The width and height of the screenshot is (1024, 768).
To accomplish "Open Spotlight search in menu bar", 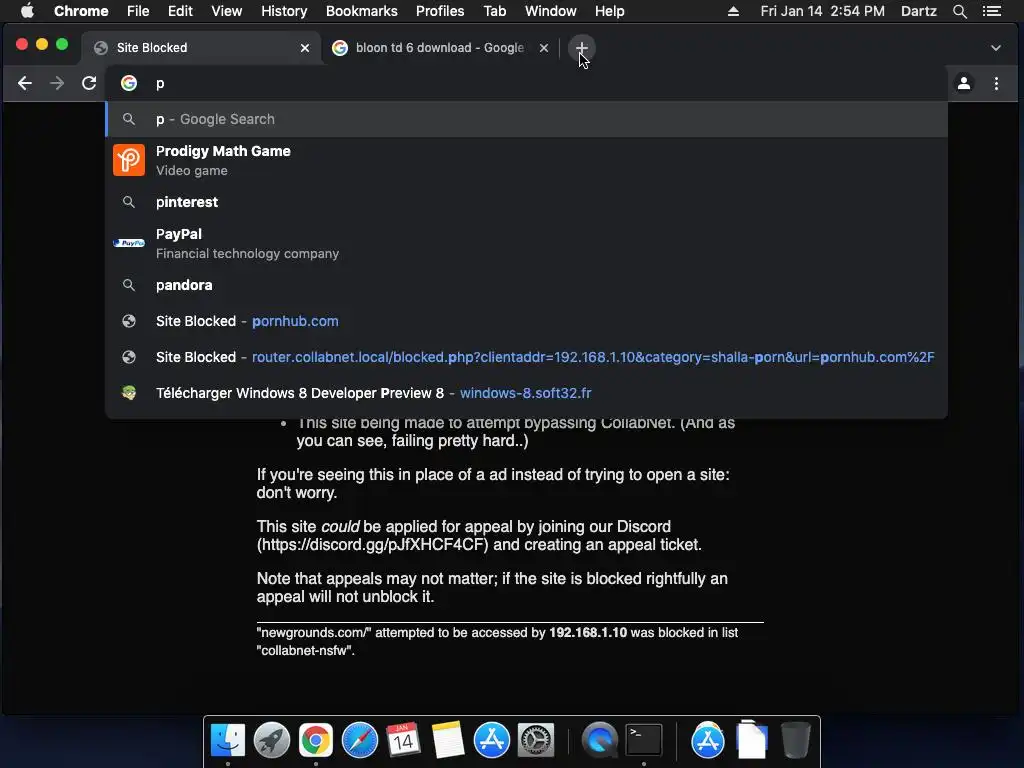I will (959, 11).
